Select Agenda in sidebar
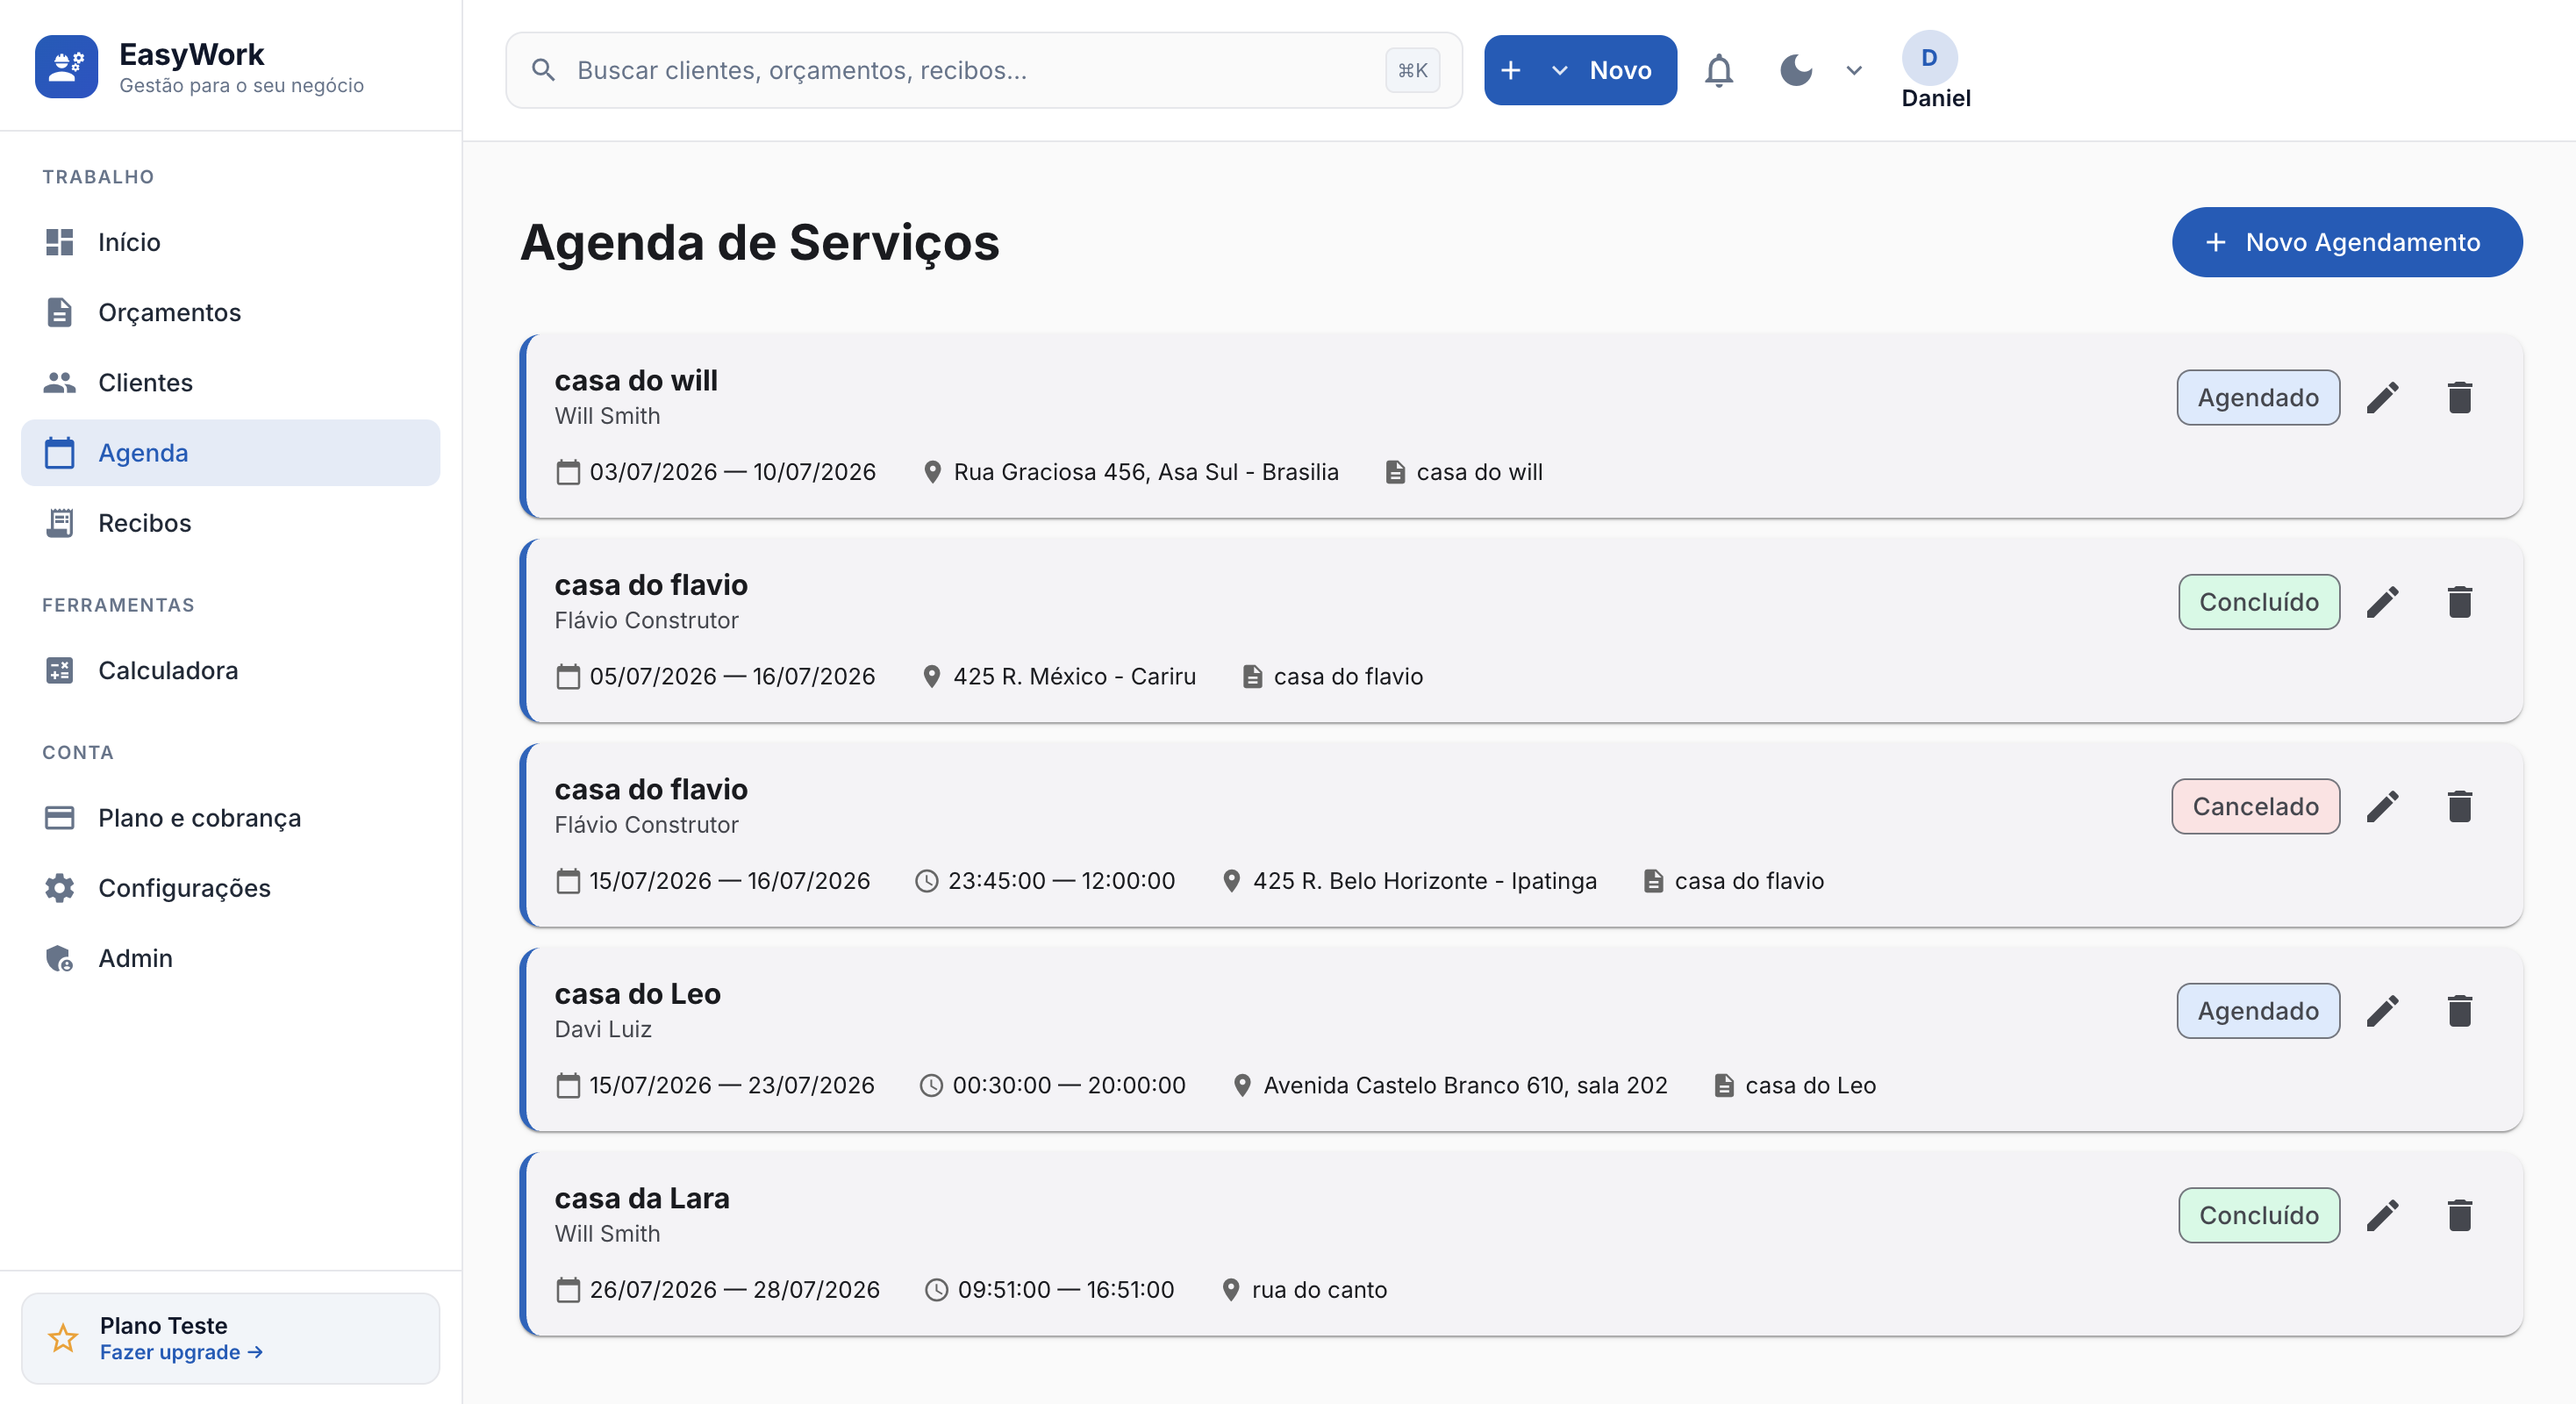 coord(230,453)
